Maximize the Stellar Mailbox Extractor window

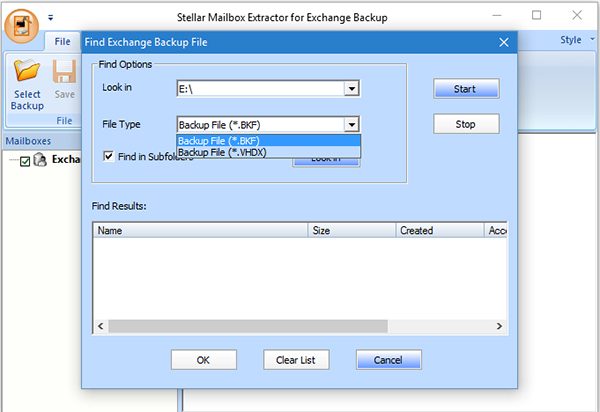click(x=536, y=15)
